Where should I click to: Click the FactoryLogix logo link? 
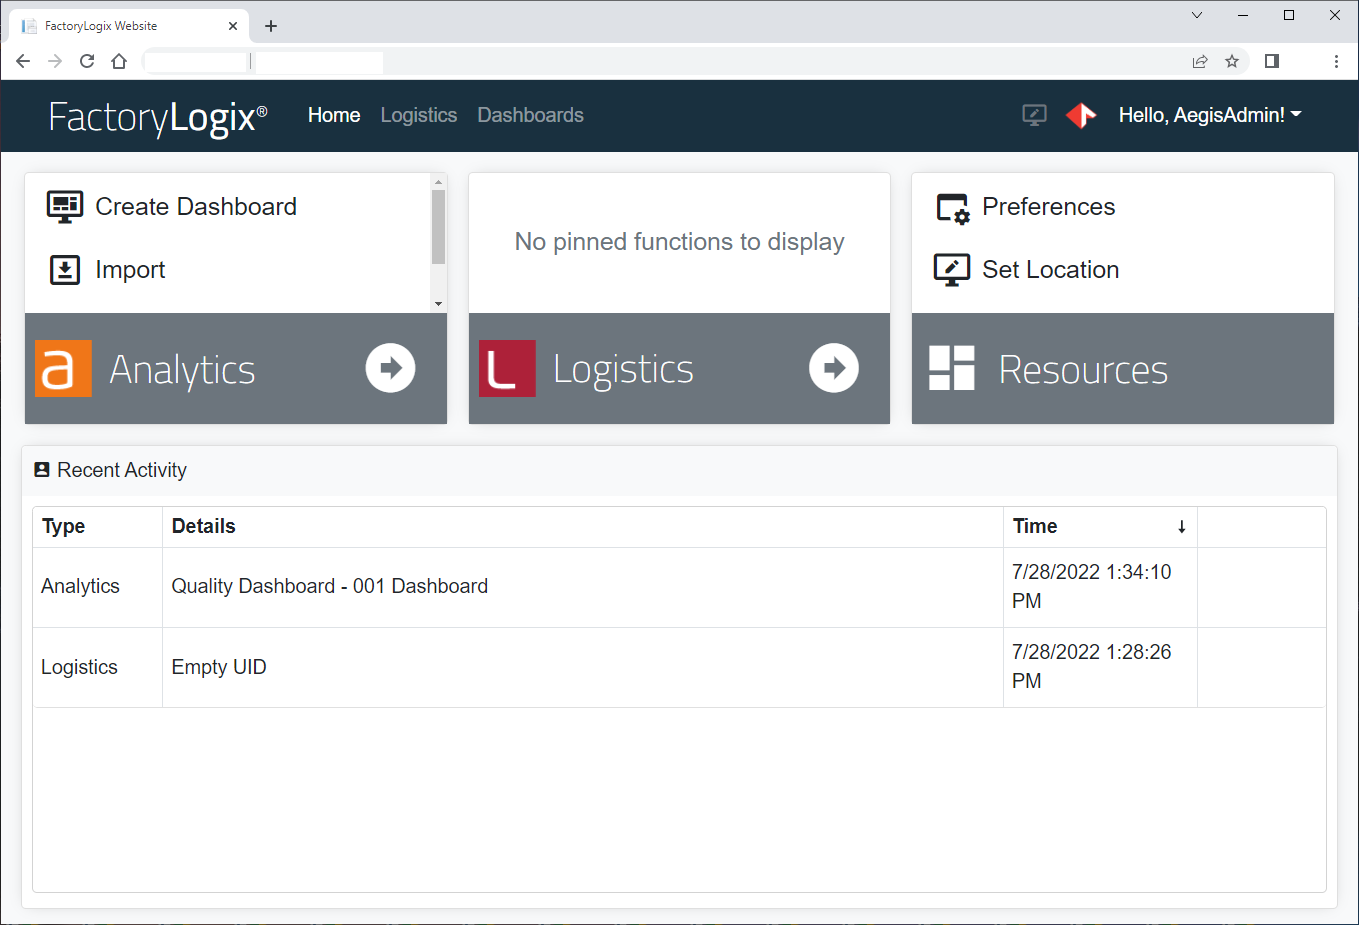(158, 117)
